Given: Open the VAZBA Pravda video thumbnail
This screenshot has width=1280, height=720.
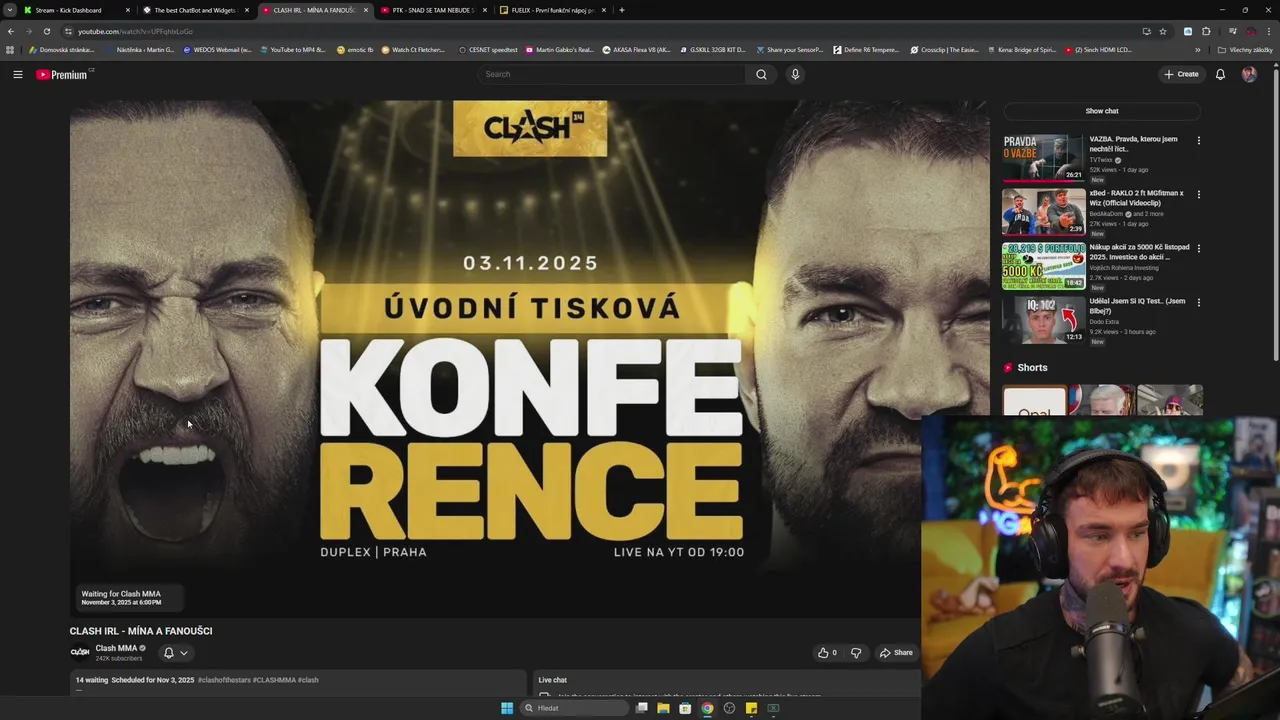Looking at the screenshot, I should click(1044, 158).
